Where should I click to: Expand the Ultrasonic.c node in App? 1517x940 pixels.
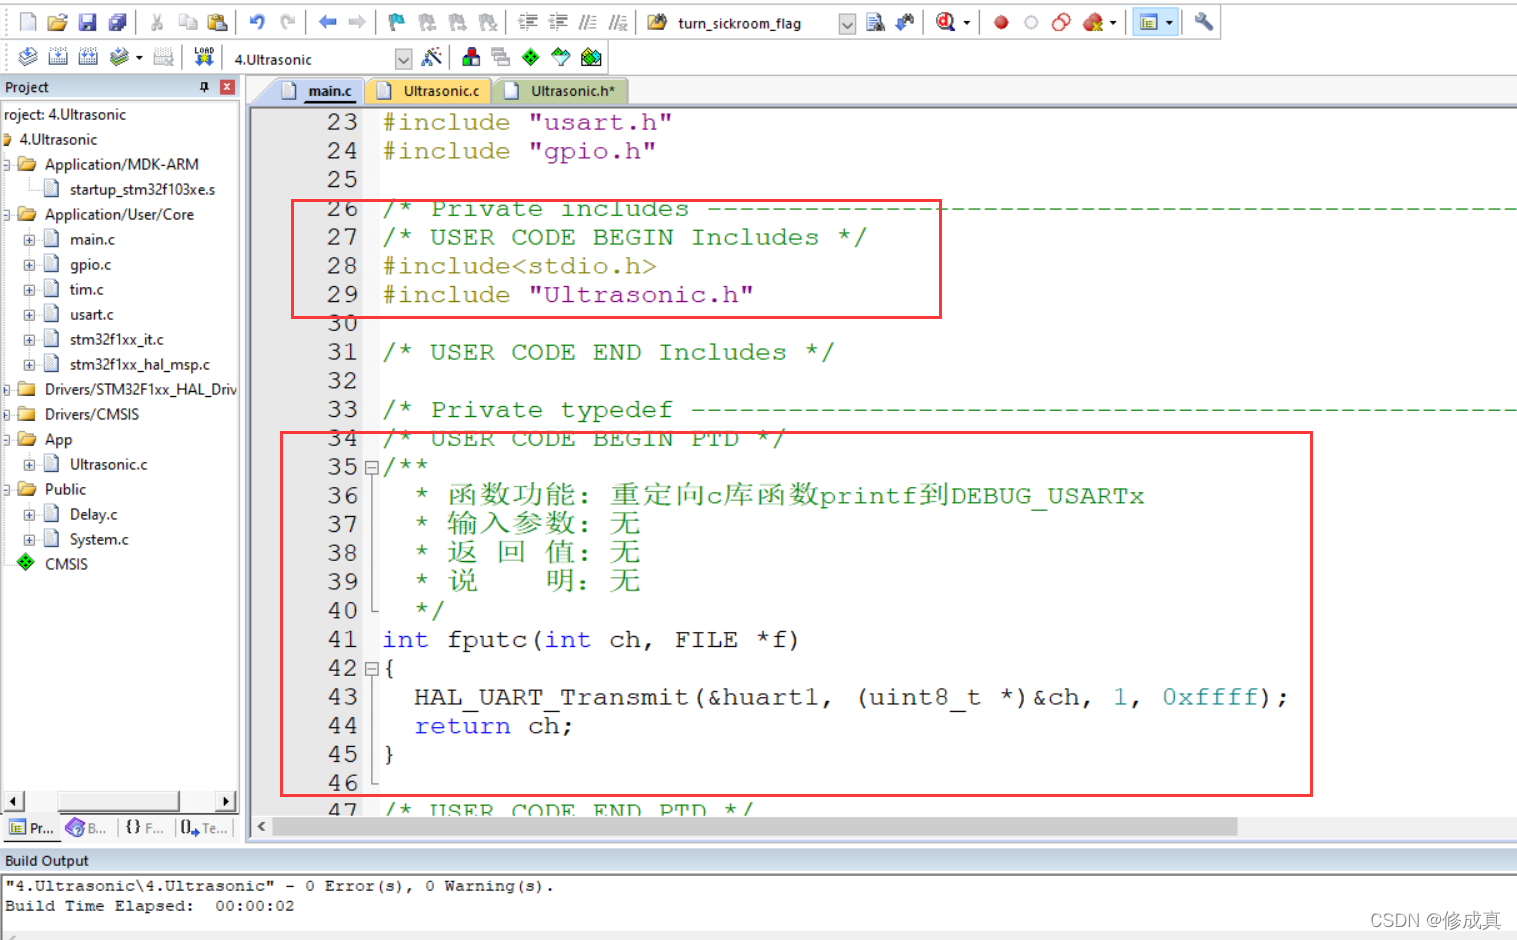point(29,465)
